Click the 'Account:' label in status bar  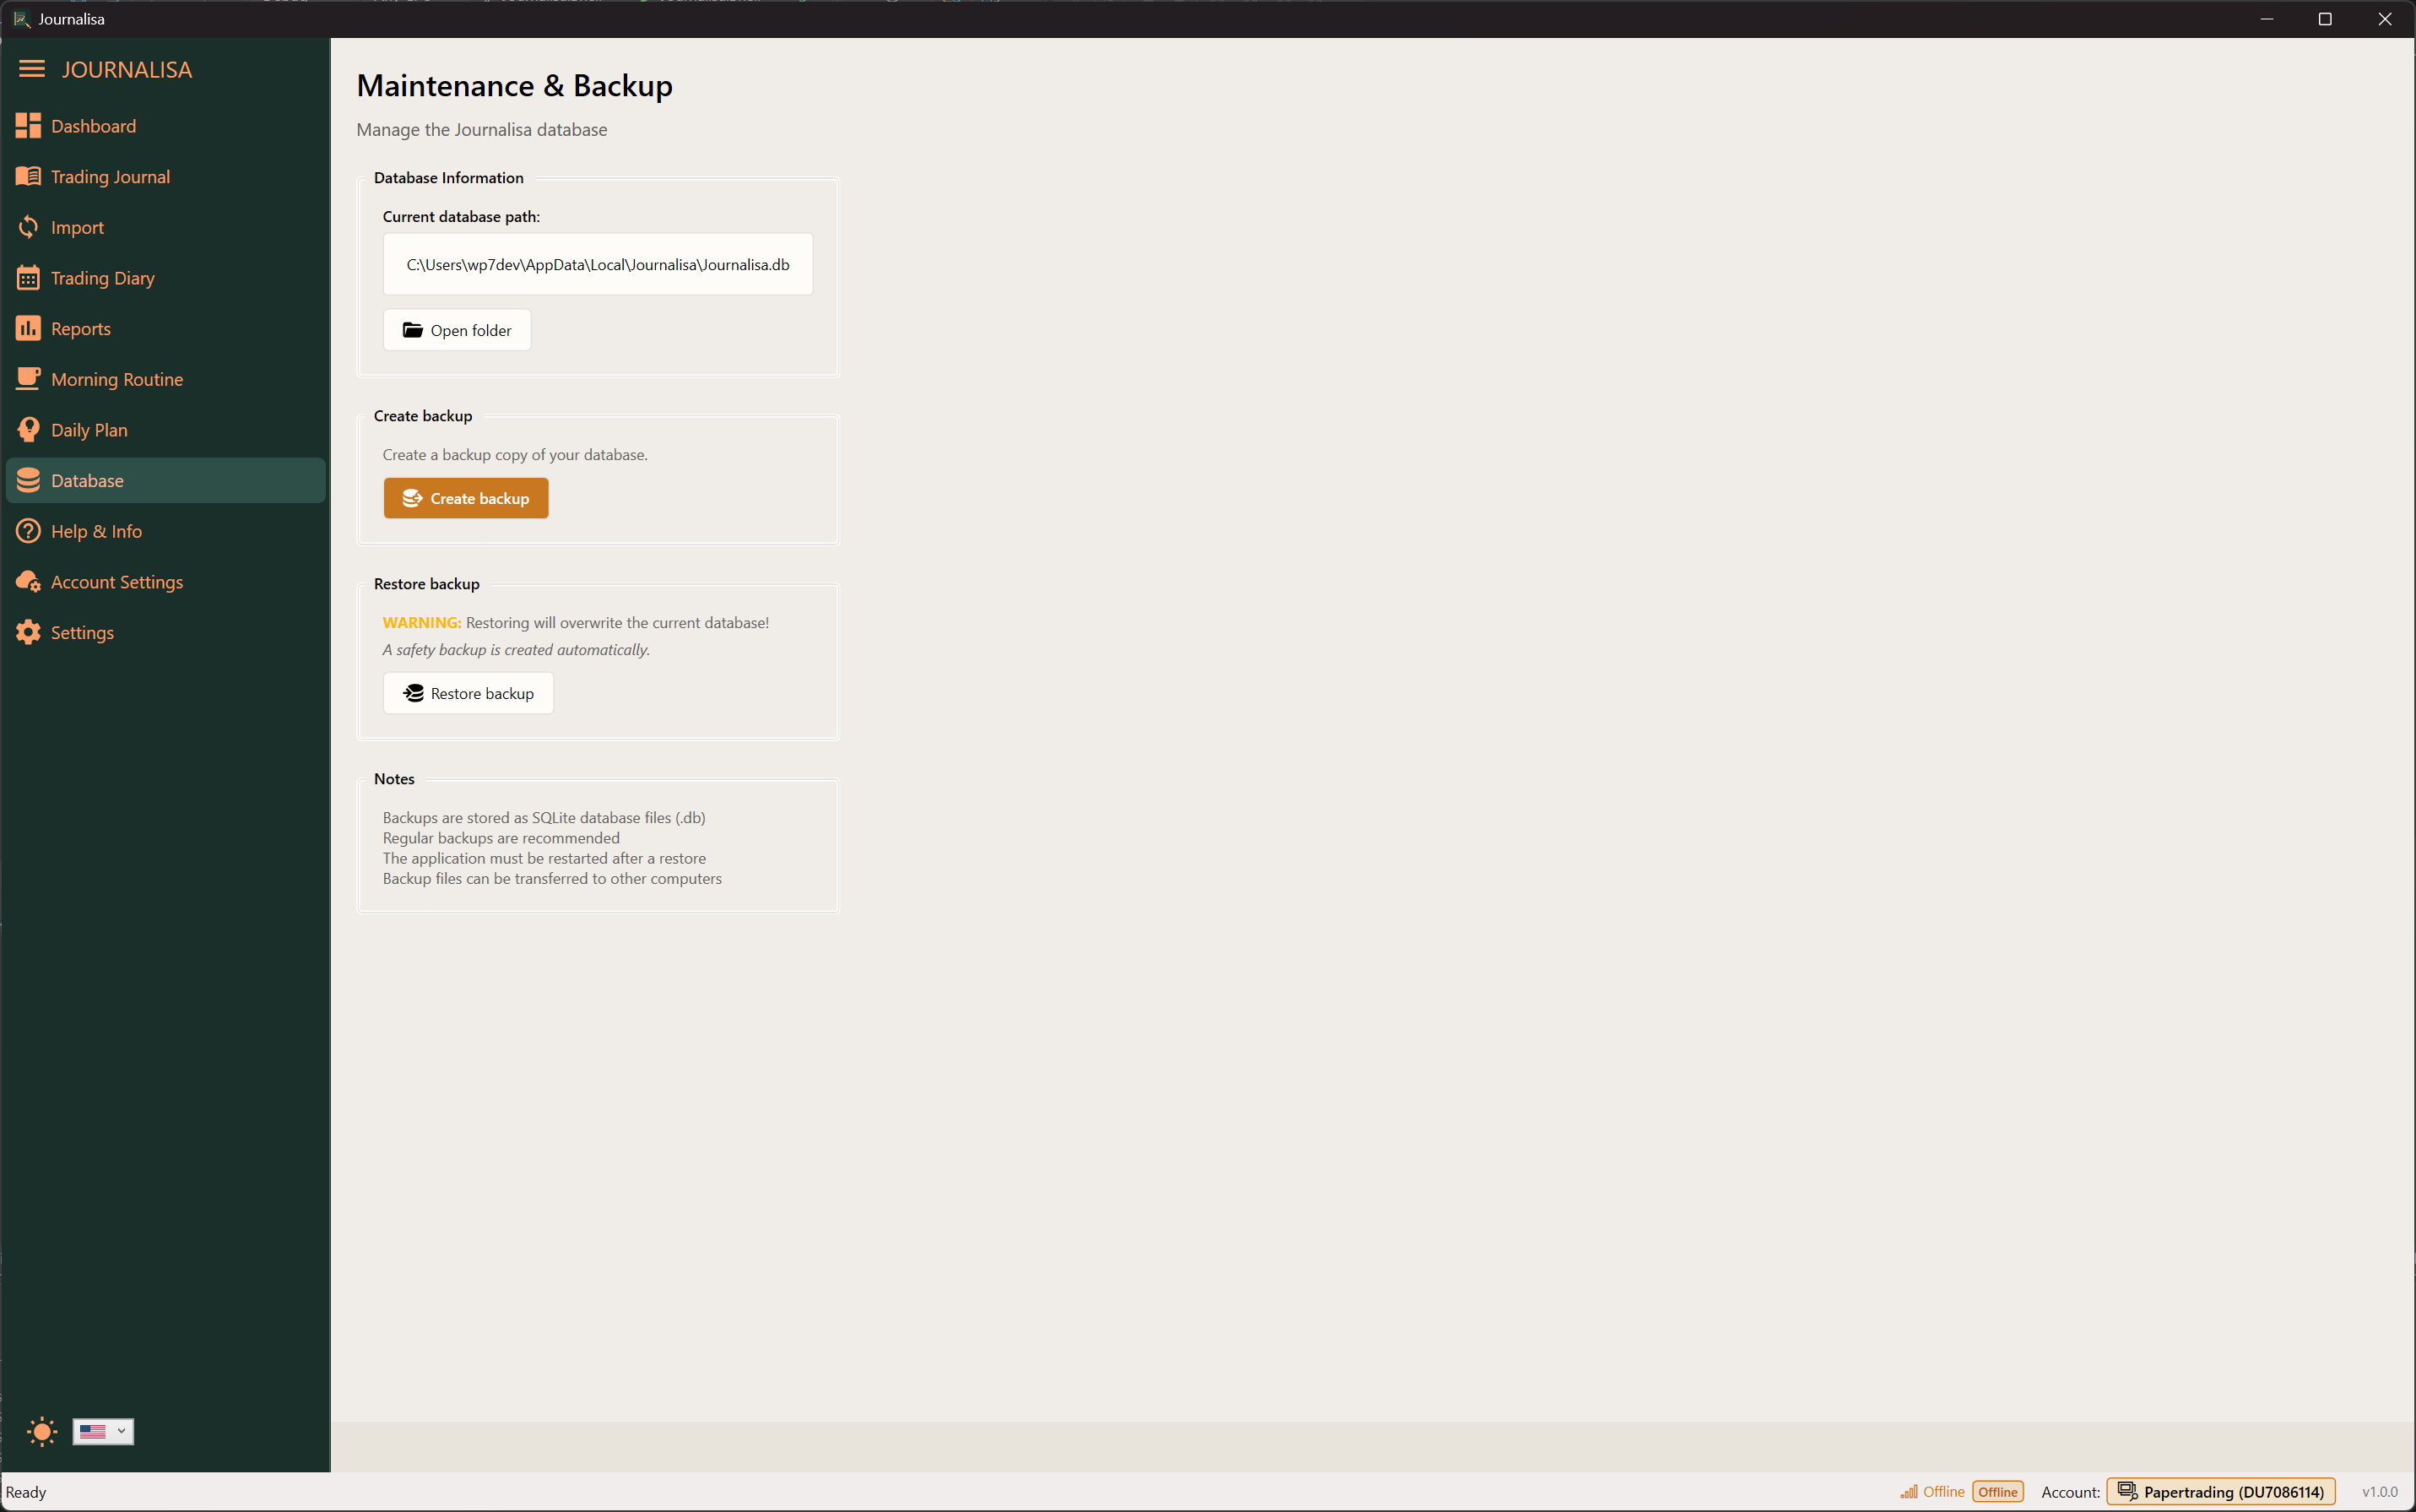point(2070,1491)
